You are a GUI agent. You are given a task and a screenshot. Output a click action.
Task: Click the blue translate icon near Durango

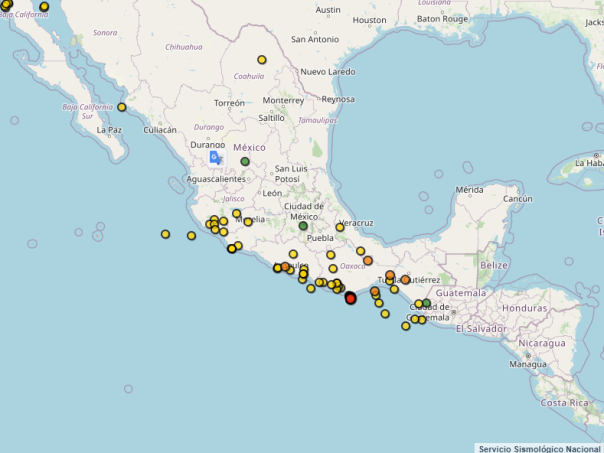click(x=216, y=158)
